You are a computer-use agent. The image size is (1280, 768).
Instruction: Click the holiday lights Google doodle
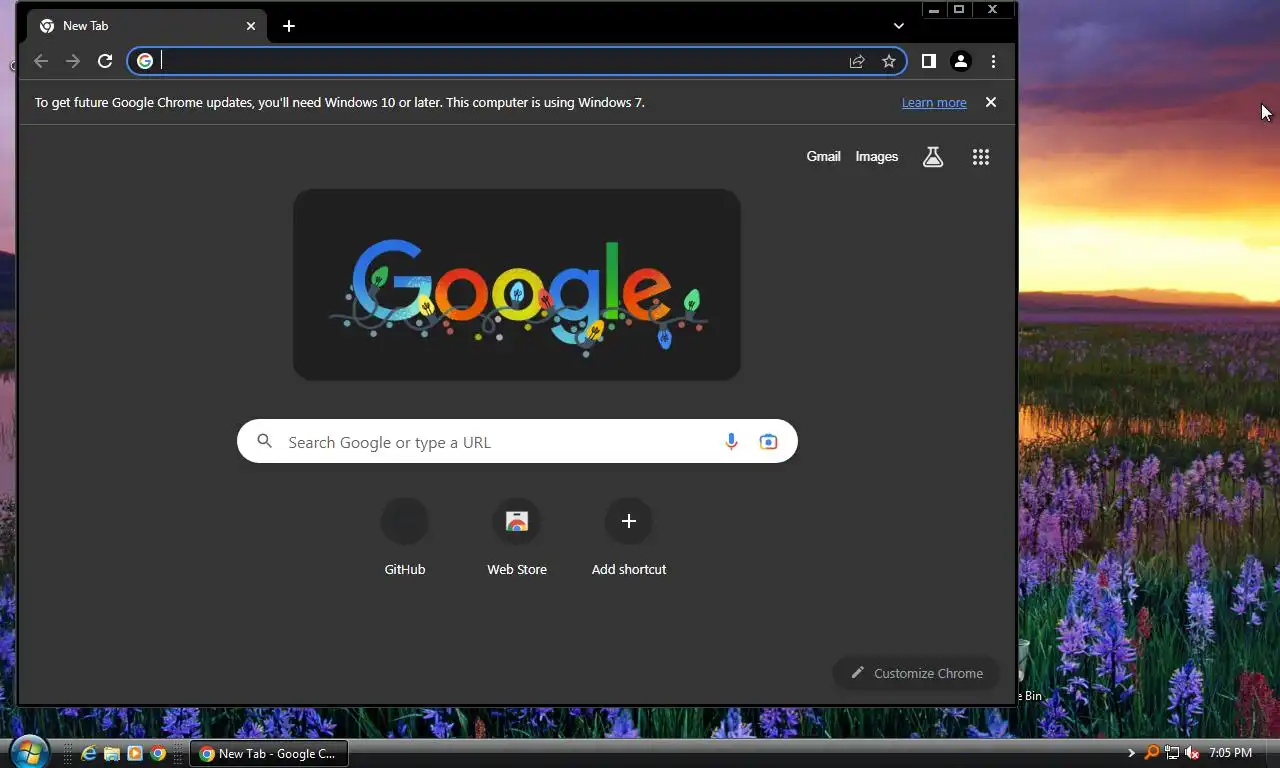[x=517, y=285]
